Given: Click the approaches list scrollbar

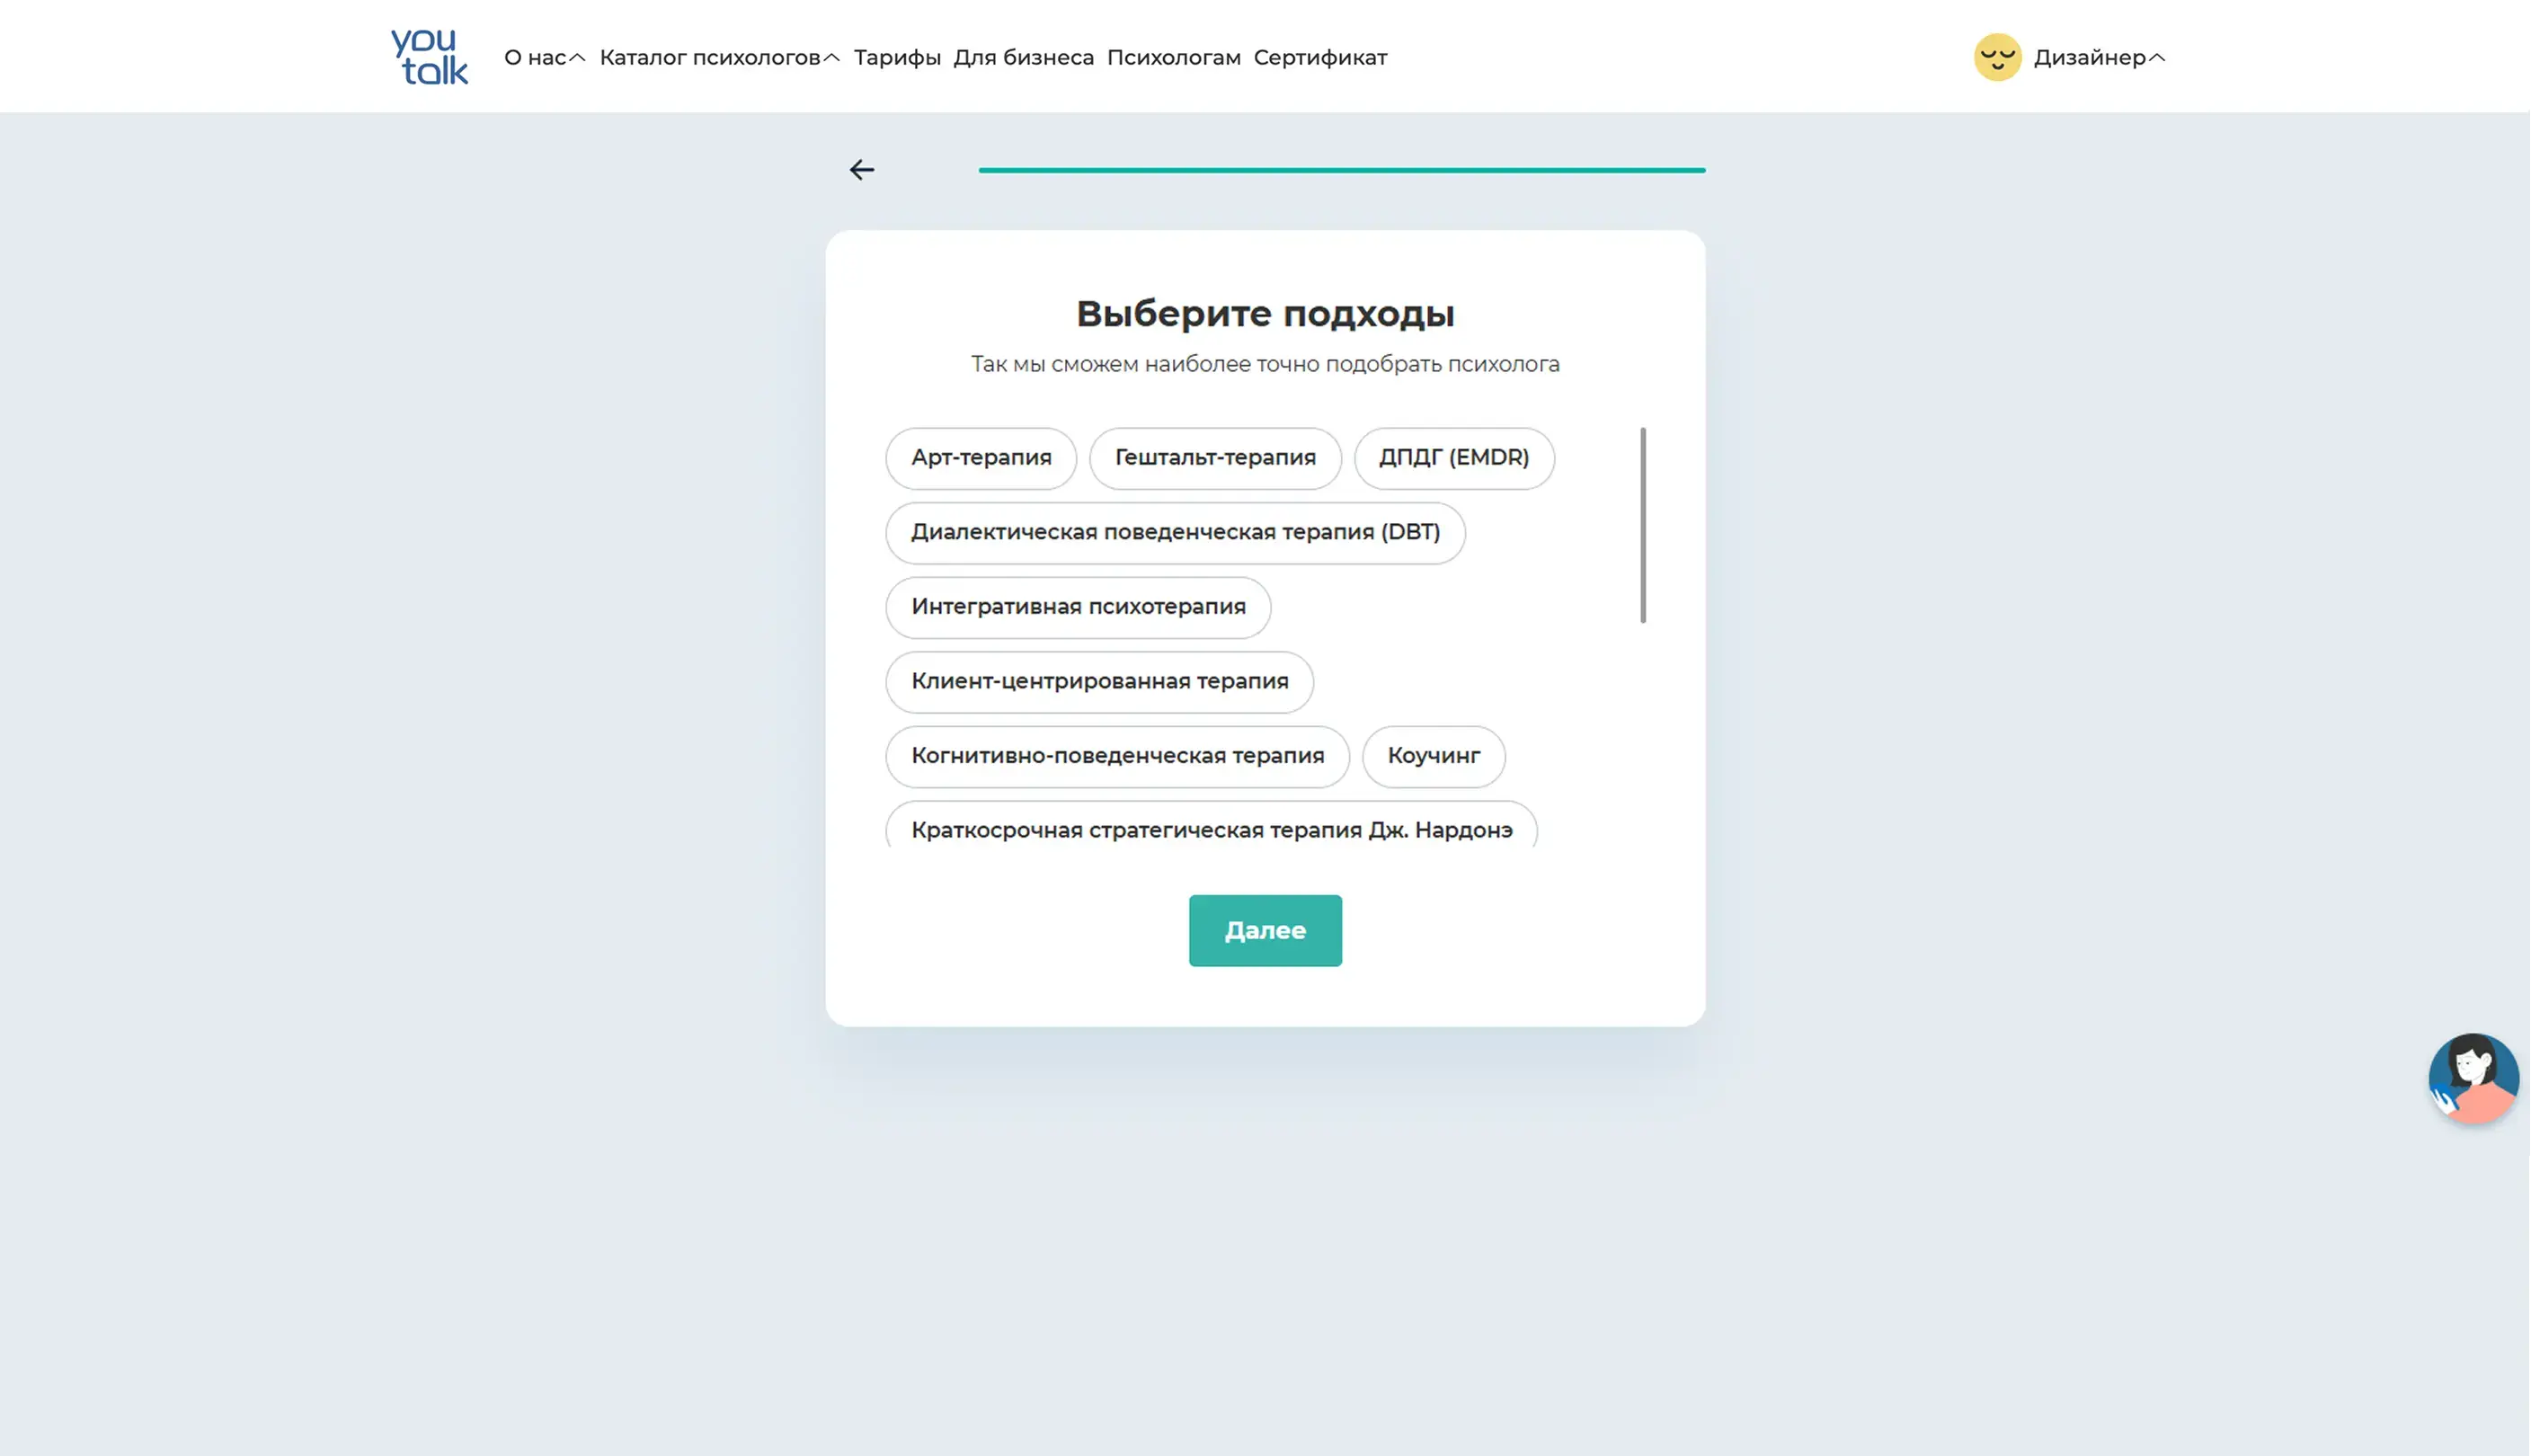Looking at the screenshot, I should 1642,525.
